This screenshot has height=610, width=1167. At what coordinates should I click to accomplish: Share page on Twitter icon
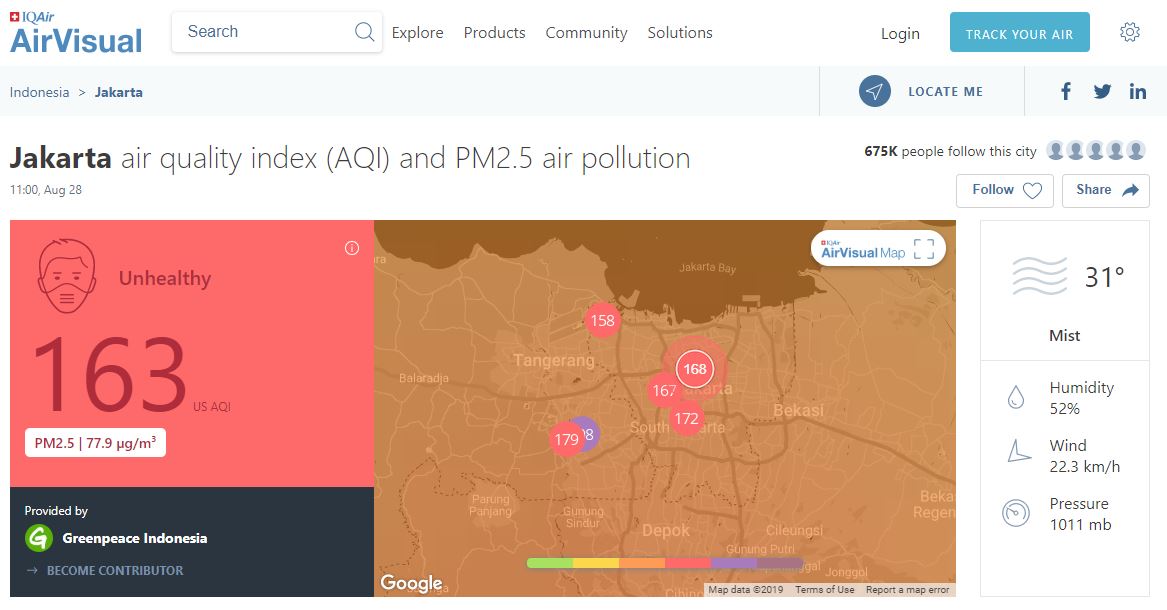(1102, 92)
